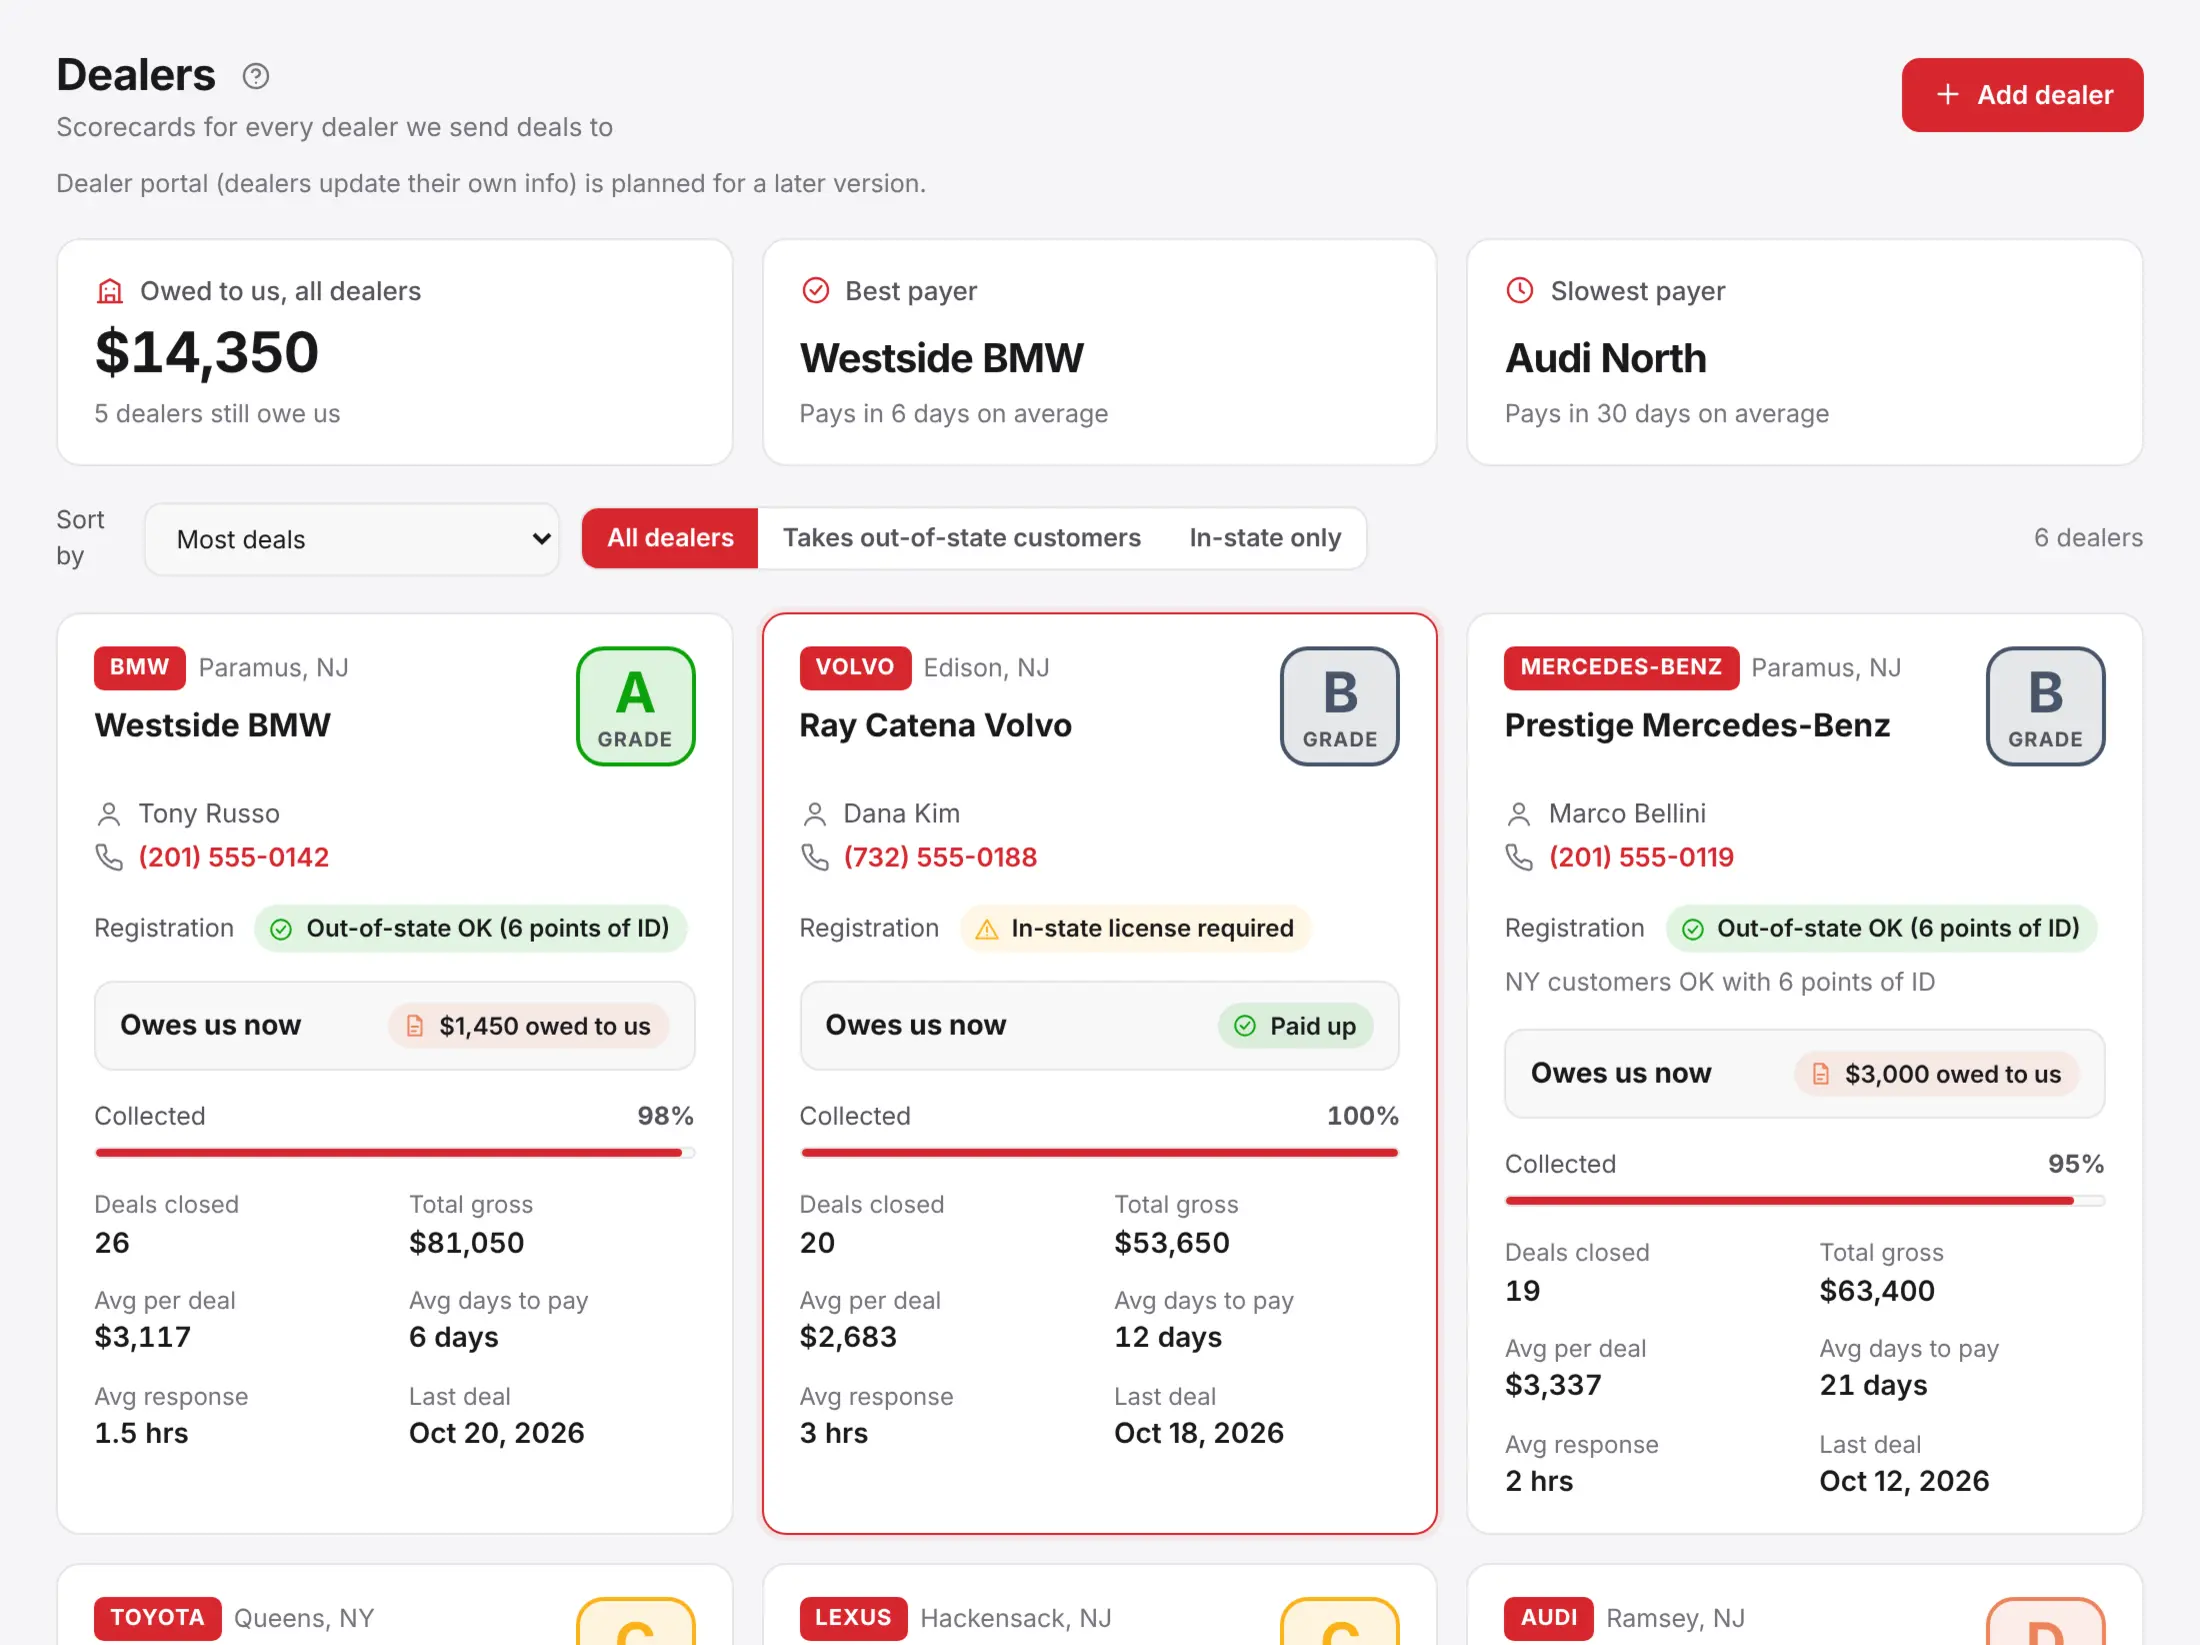Image resolution: width=2200 pixels, height=1645 pixels.
Task: Click the person icon next to Dana Kim
Action: 815,814
